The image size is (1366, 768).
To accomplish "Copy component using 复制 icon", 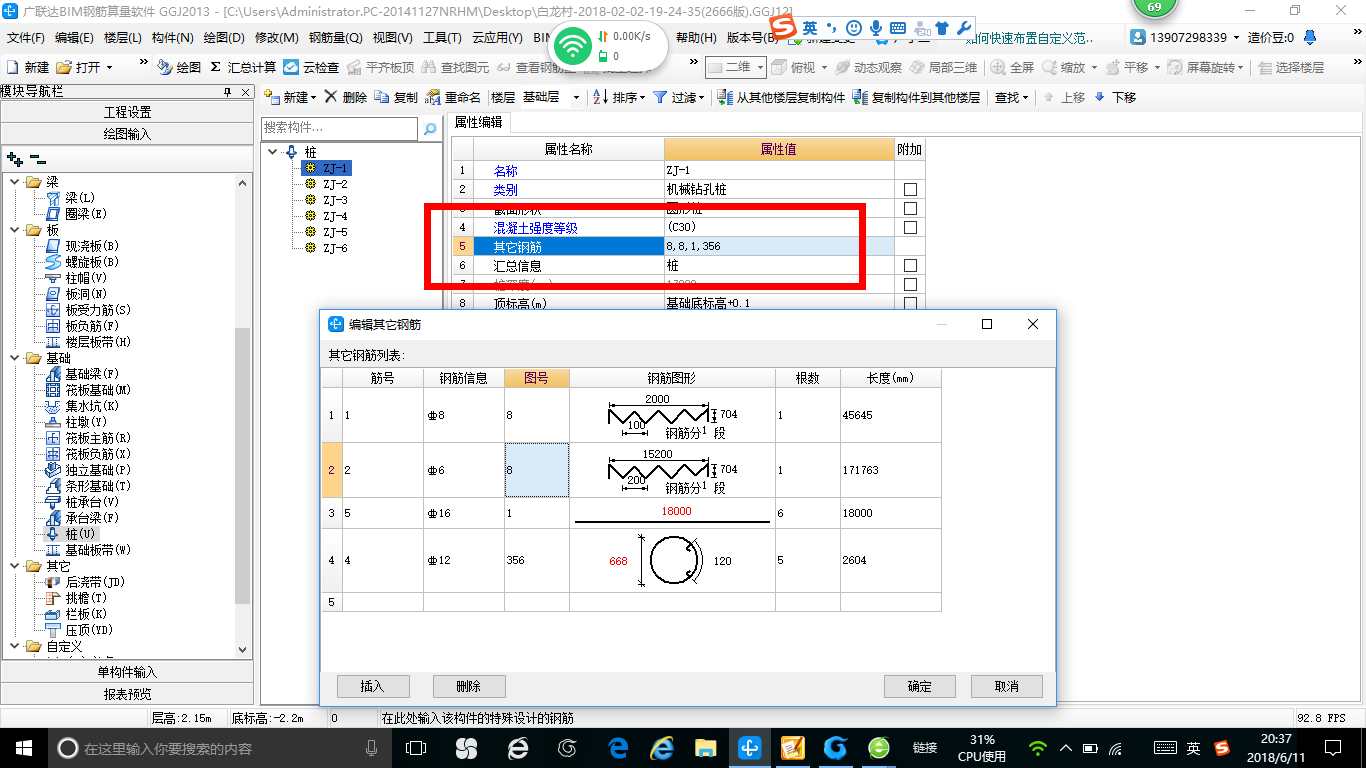I will tap(397, 97).
